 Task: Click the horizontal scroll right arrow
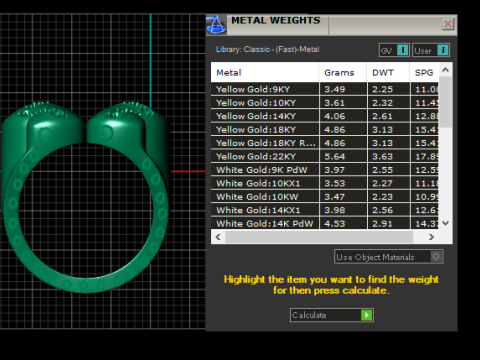click(x=431, y=237)
